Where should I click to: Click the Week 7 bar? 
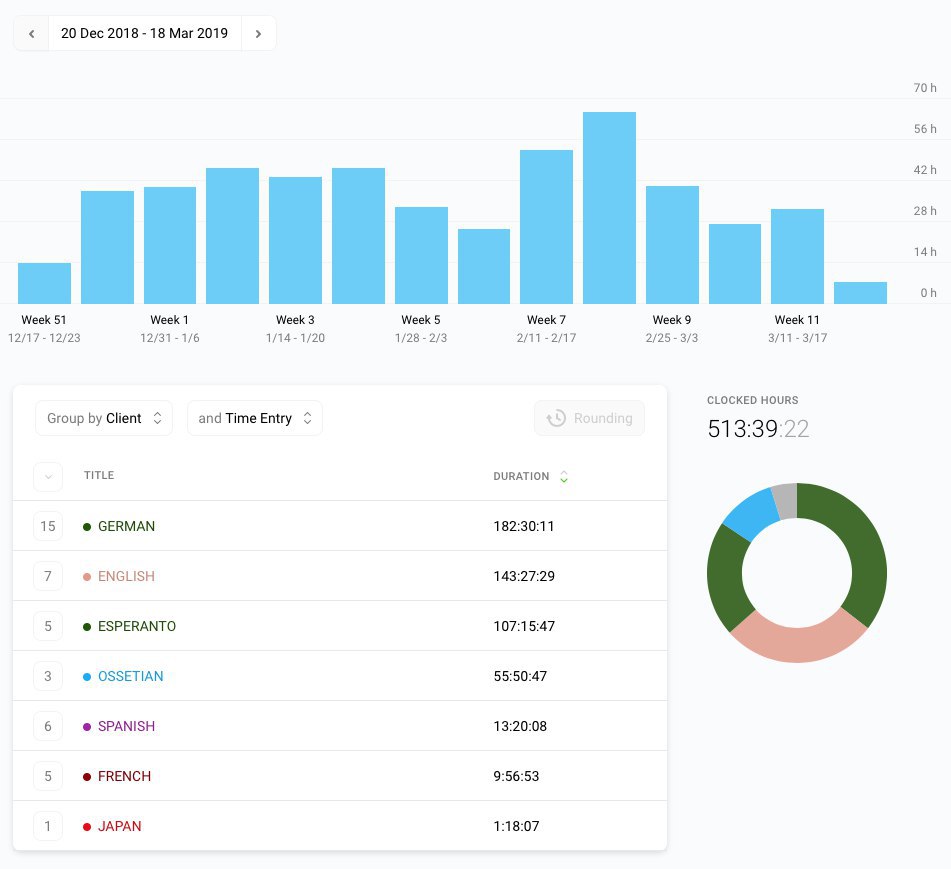546,227
